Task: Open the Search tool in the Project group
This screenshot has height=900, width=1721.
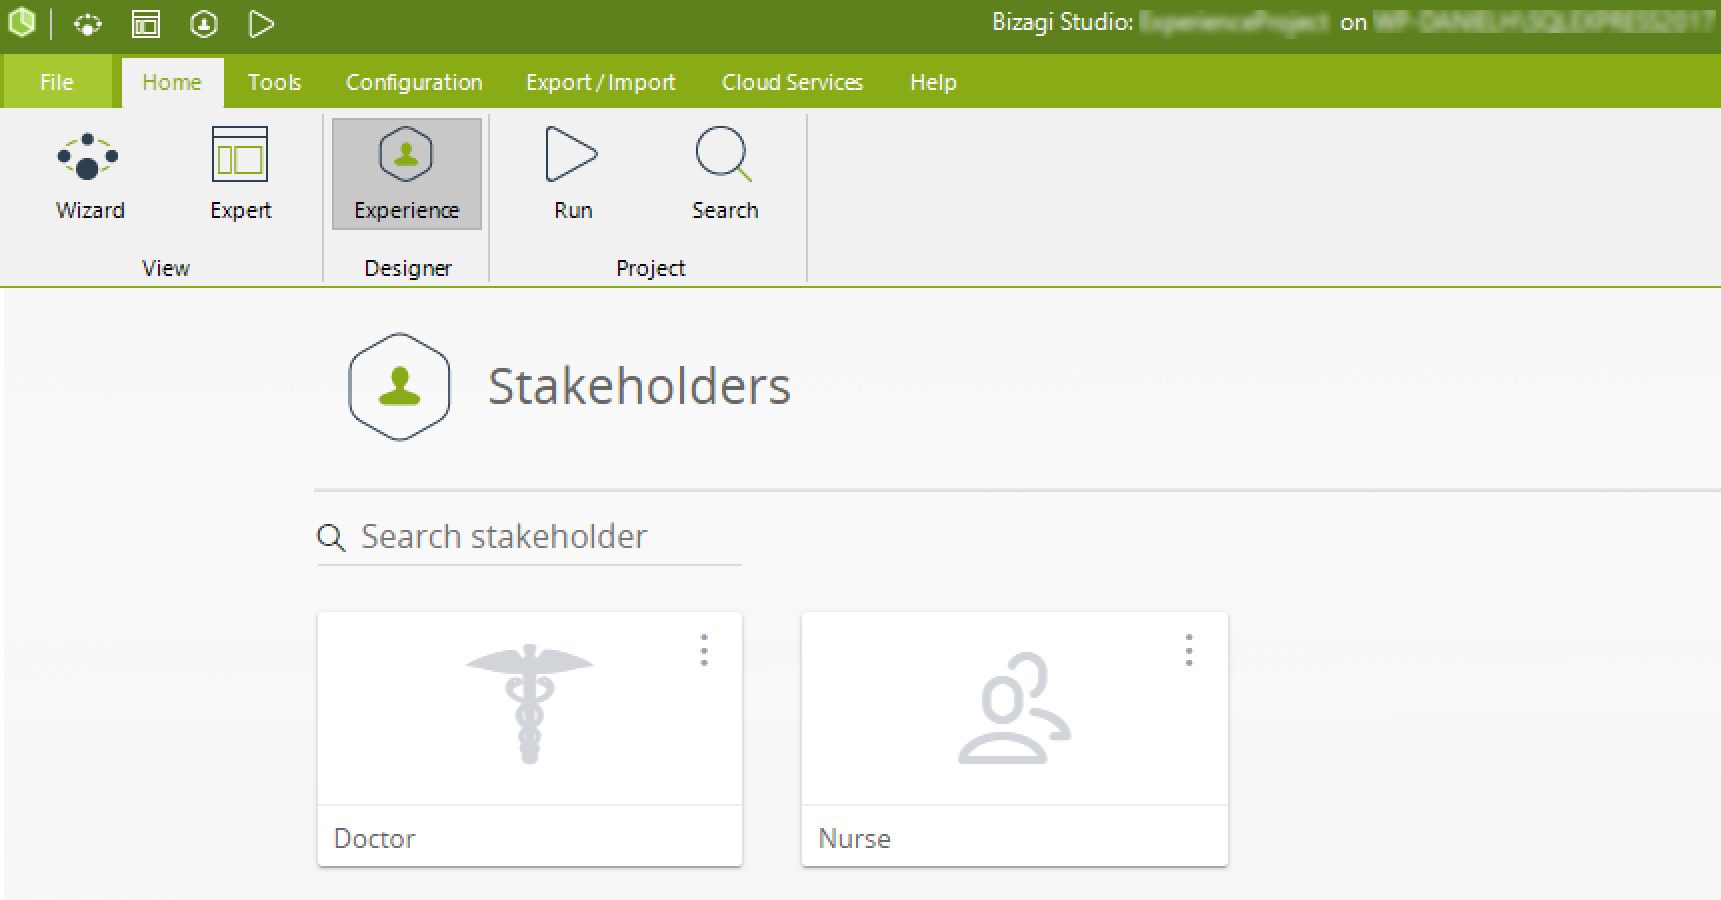Action: tap(725, 175)
